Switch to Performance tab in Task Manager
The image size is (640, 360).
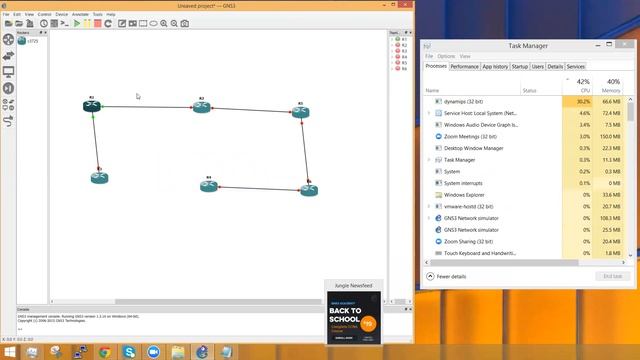[464, 67]
